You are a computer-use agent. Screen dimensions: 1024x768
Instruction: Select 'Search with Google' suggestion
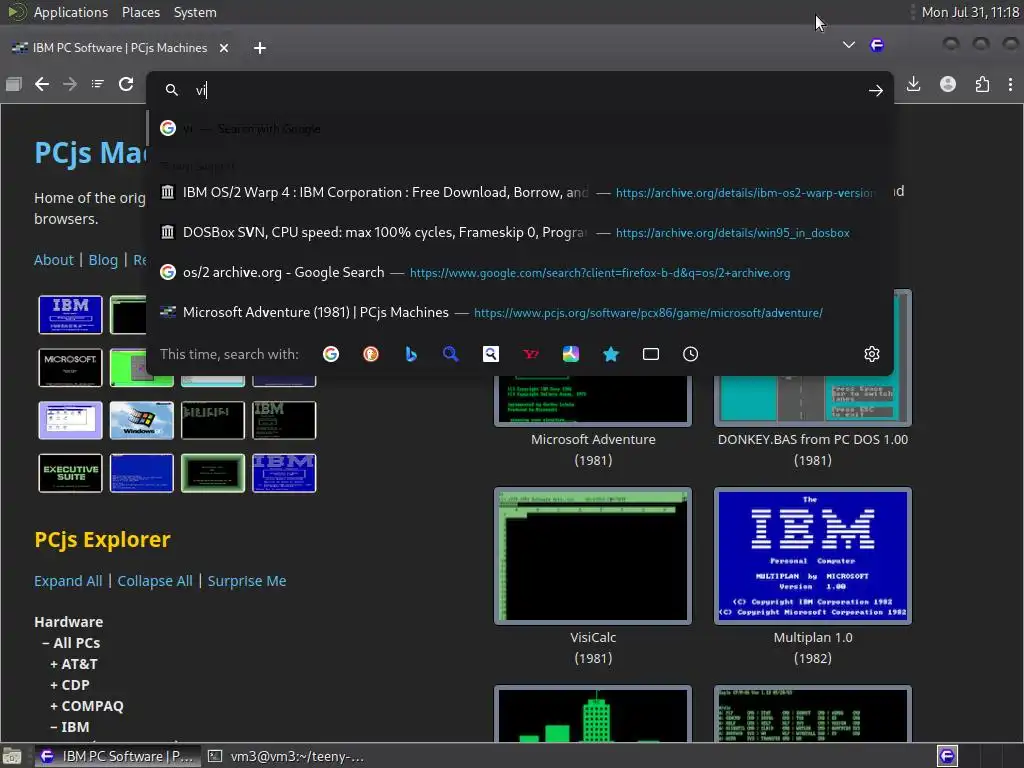coord(519,129)
